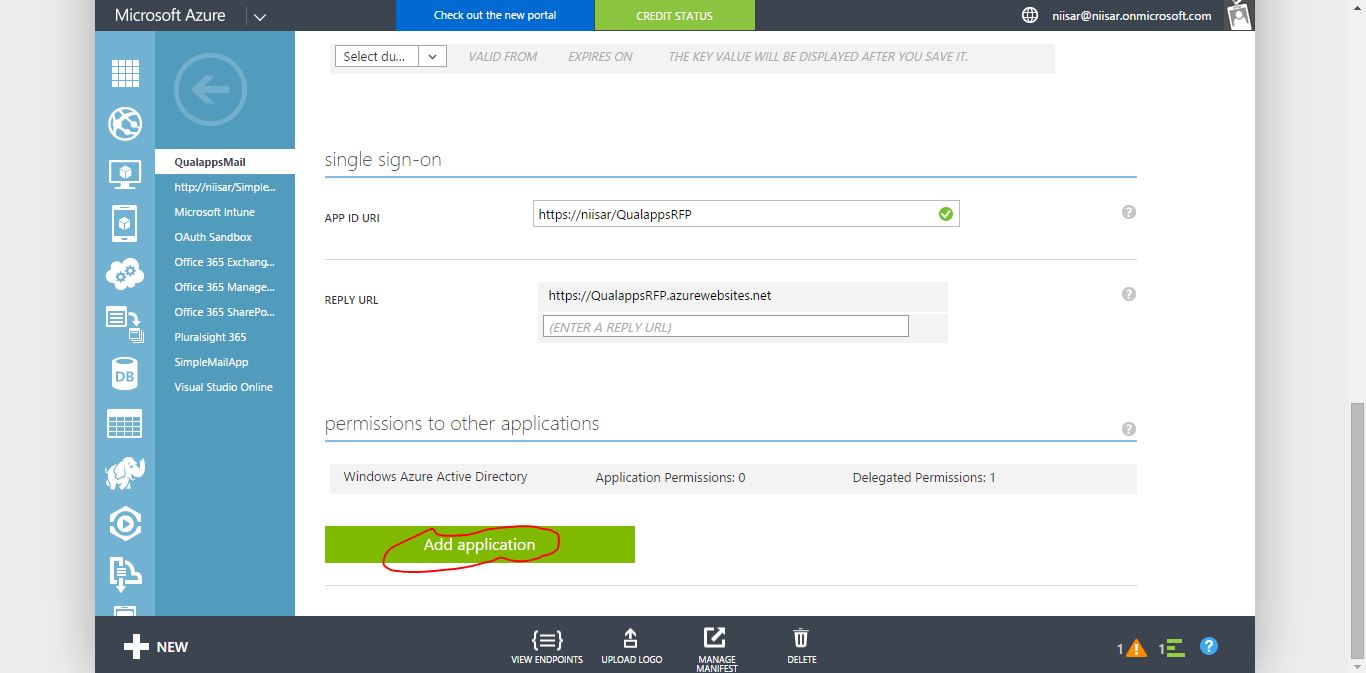The width and height of the screenshot is (1366, 673).
Task: Open the blue help question icon
Action: click(x=1209, y=647)
